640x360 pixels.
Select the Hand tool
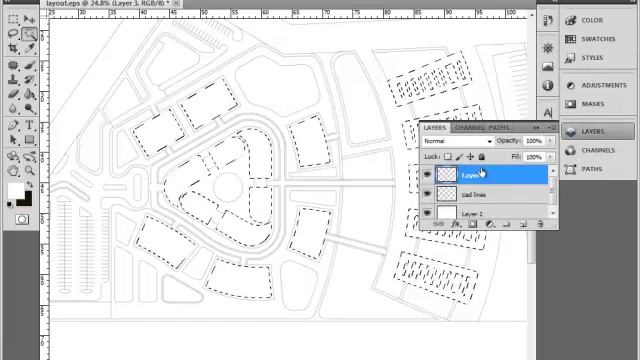point(13,171)
